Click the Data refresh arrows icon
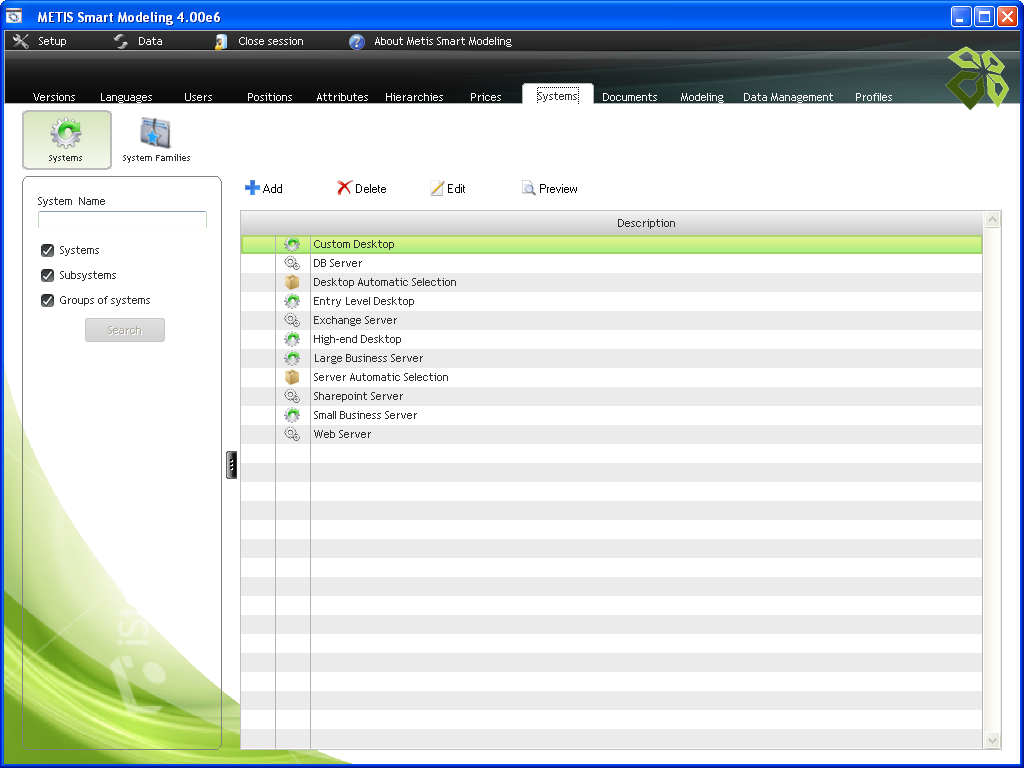 (121, 41)
